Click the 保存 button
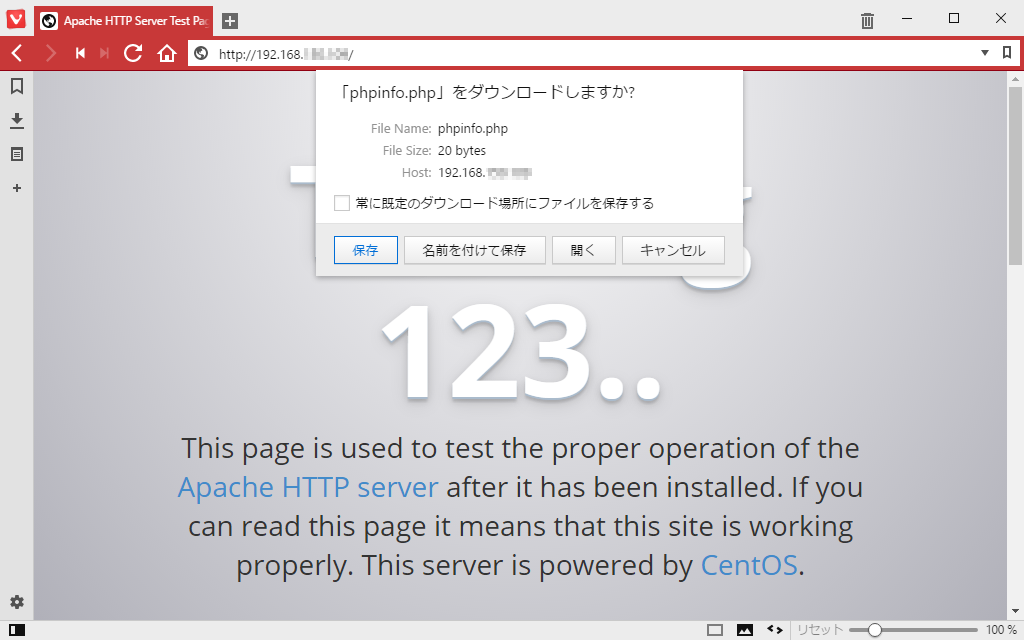1024x640 pixels. (366, 250)
